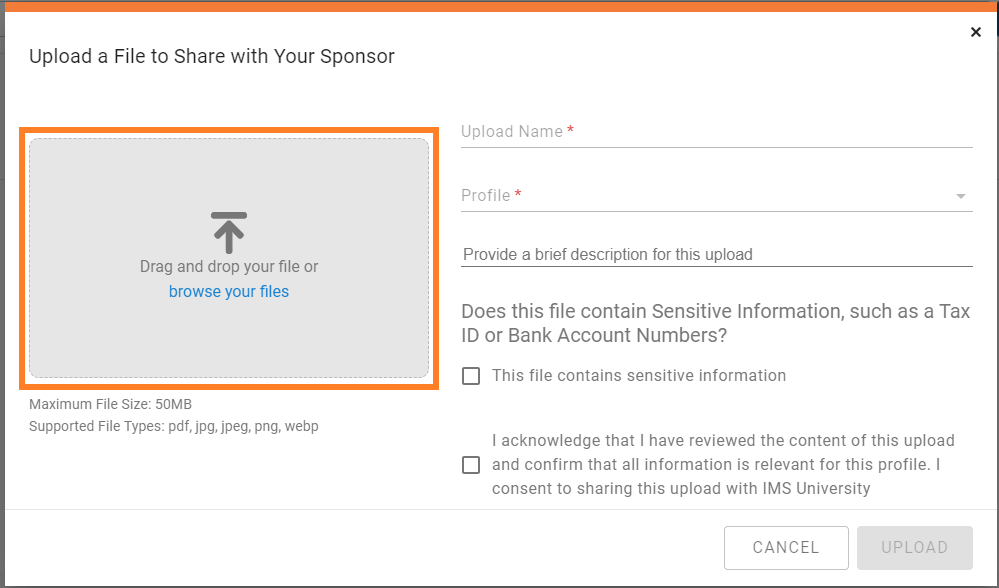Expand Profile list using the small arrow
Screen dimensions: 999x588
[961, 196]
